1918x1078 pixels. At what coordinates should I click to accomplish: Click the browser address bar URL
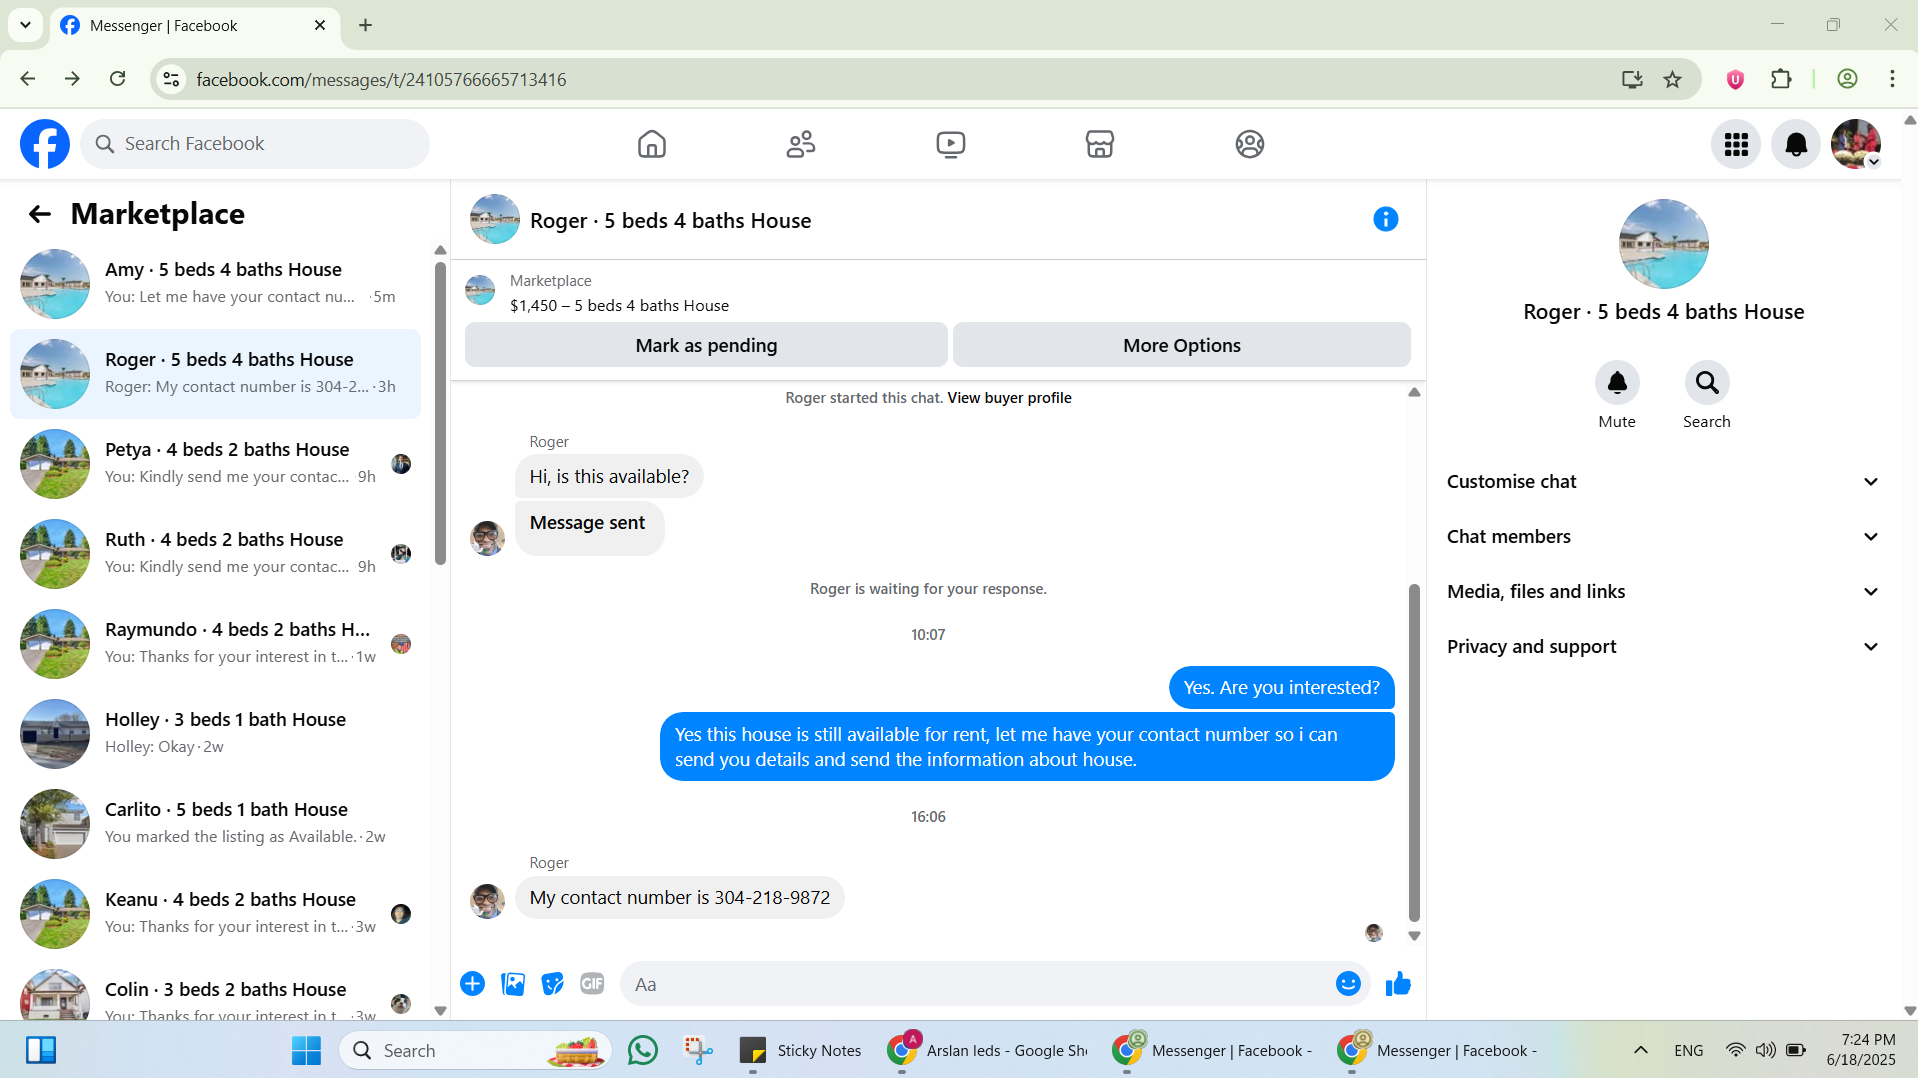click(381, 79)
